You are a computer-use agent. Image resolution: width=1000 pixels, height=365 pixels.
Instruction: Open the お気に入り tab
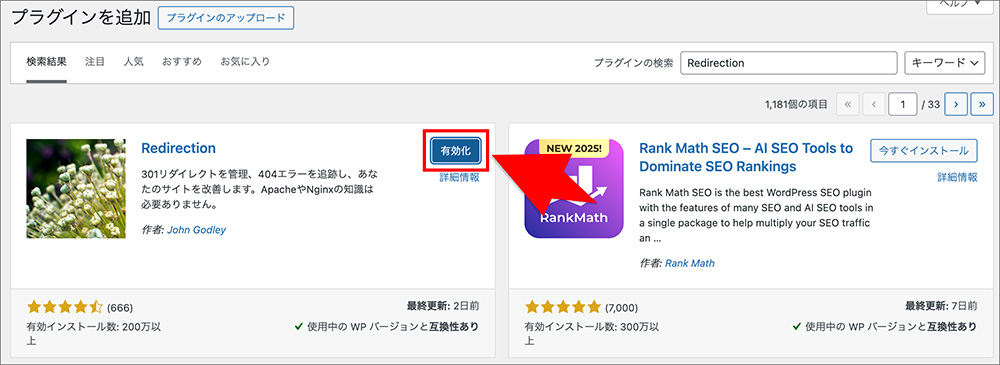click(245, 62)
